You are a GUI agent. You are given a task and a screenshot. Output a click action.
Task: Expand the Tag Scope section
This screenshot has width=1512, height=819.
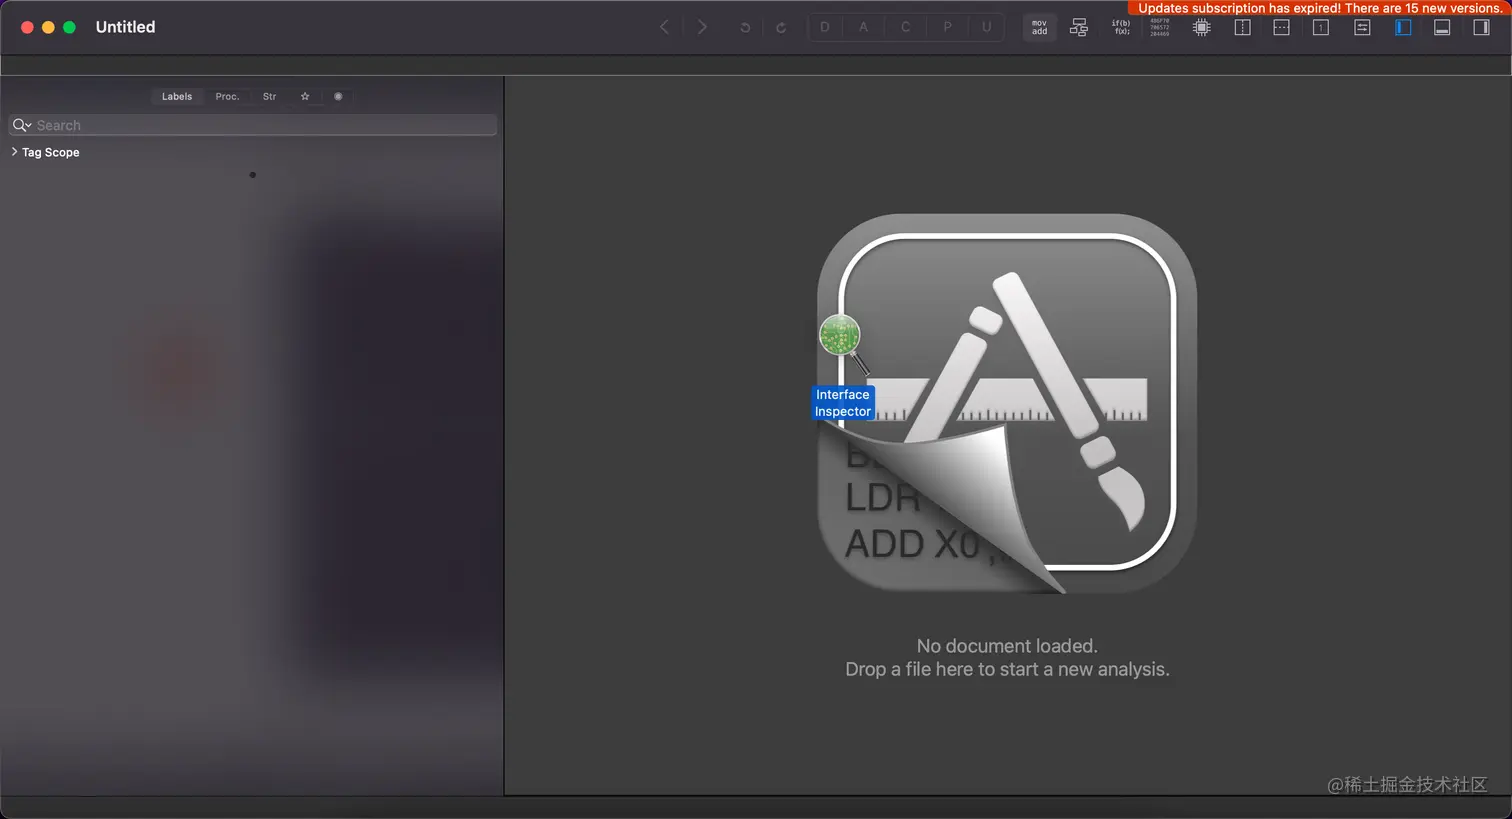tap(14, 152)
